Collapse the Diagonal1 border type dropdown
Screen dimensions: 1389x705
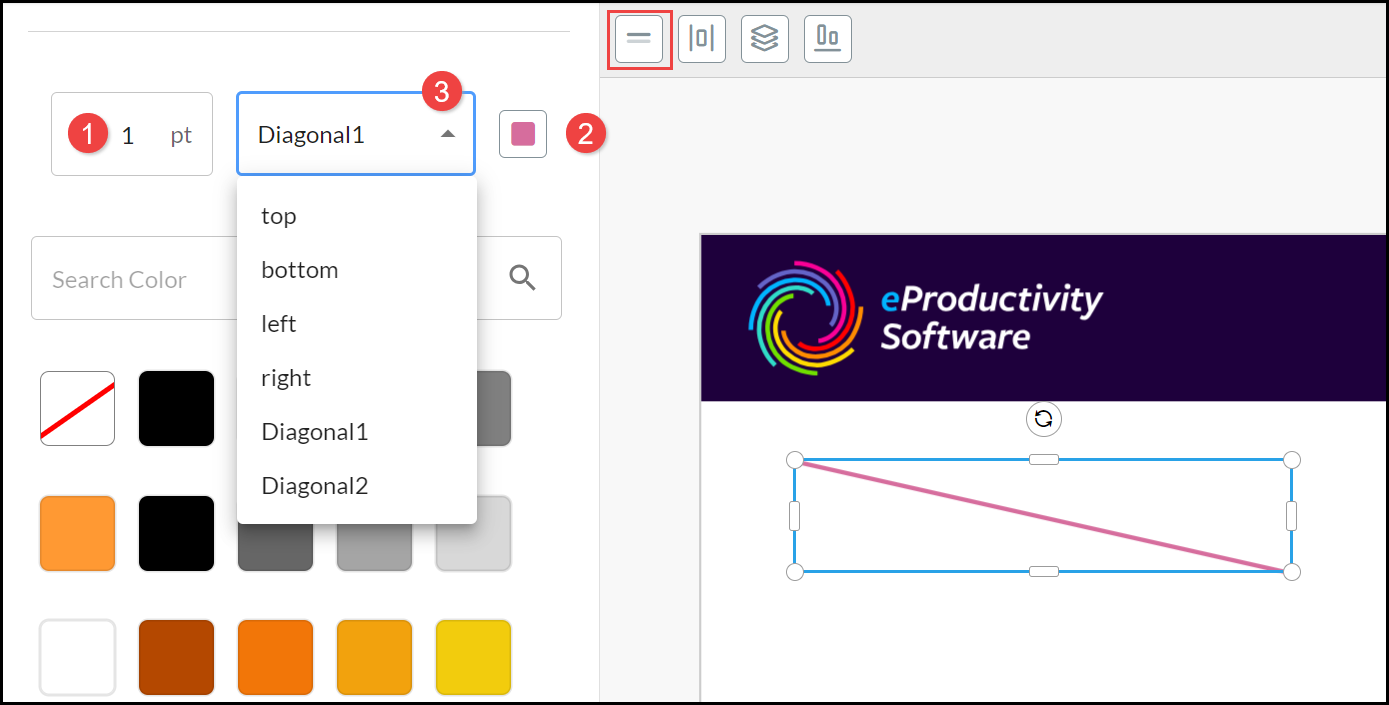pyautogui.click(x=448, y=134)
